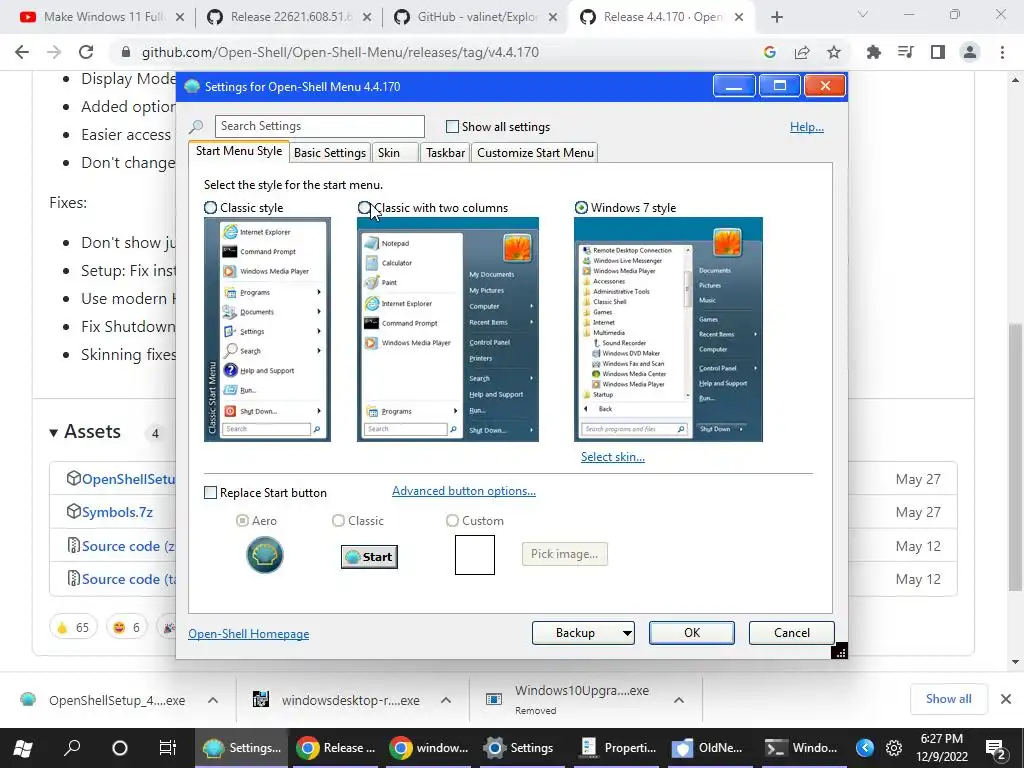Click Chrome's back navigation arrow
This screenshot has height=768, width=1024.
[x=22, y=52]
